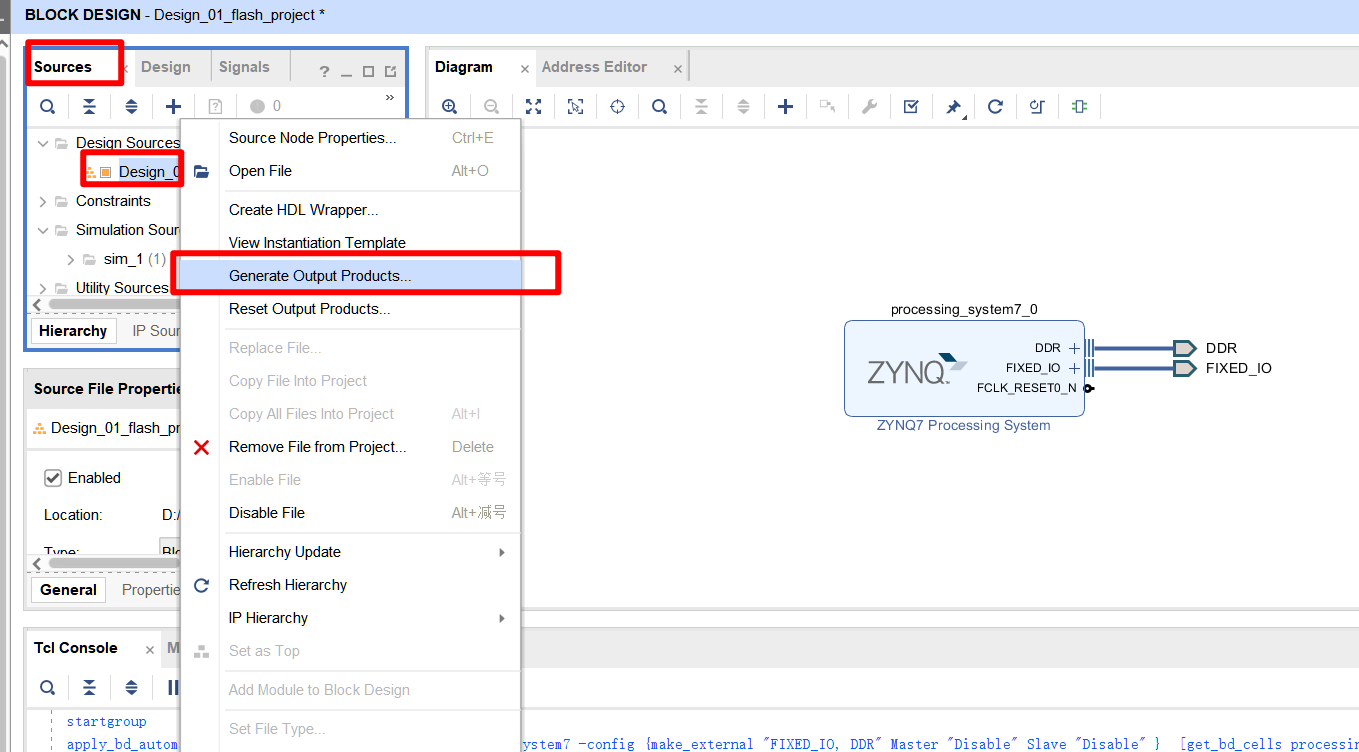Image resolution: width=1359 pixels, height=752 pixels.
Task: Add sources with the plus icon in Sources panel
Action: 173,106
